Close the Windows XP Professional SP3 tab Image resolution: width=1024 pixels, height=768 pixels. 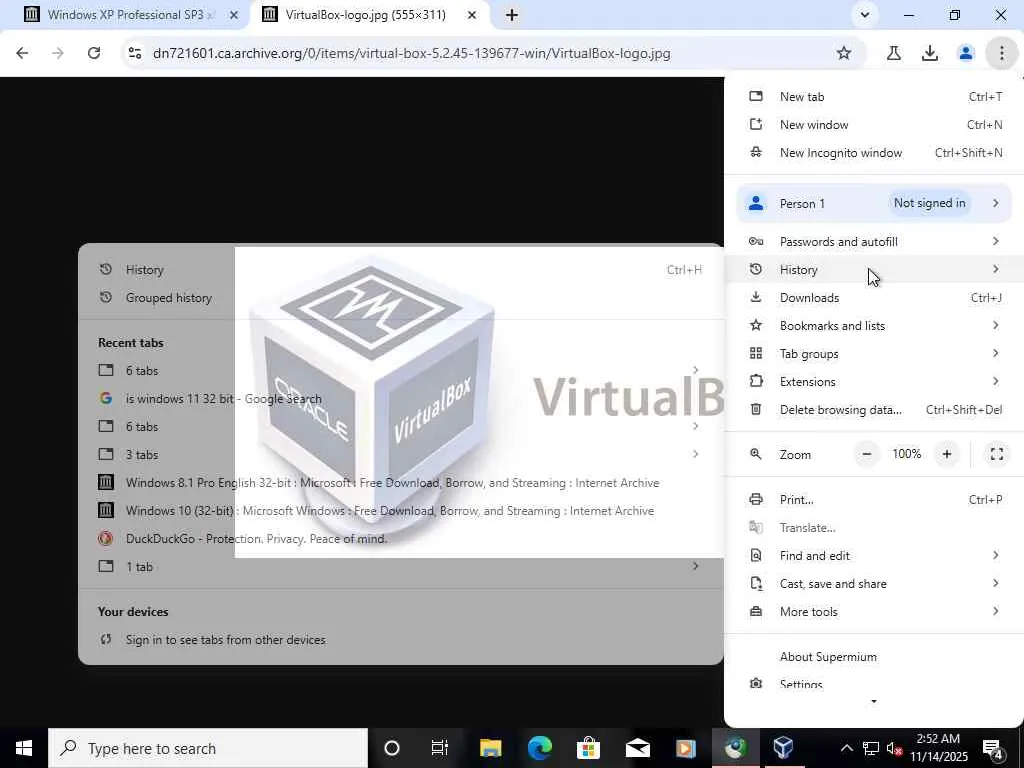click(234, 14)
